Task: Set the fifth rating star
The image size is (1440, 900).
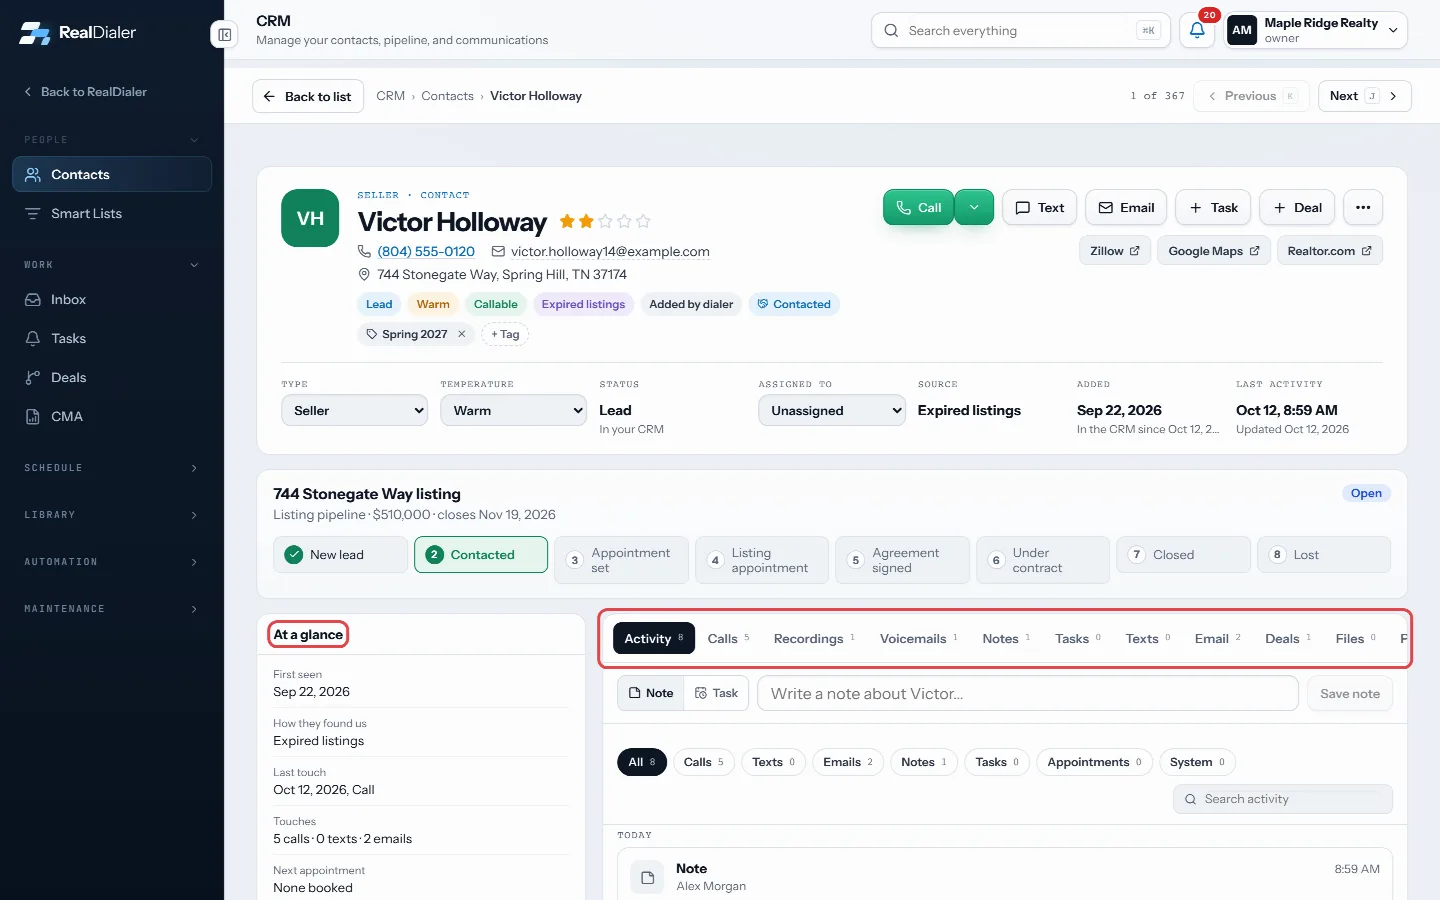Action: (643, 221)
